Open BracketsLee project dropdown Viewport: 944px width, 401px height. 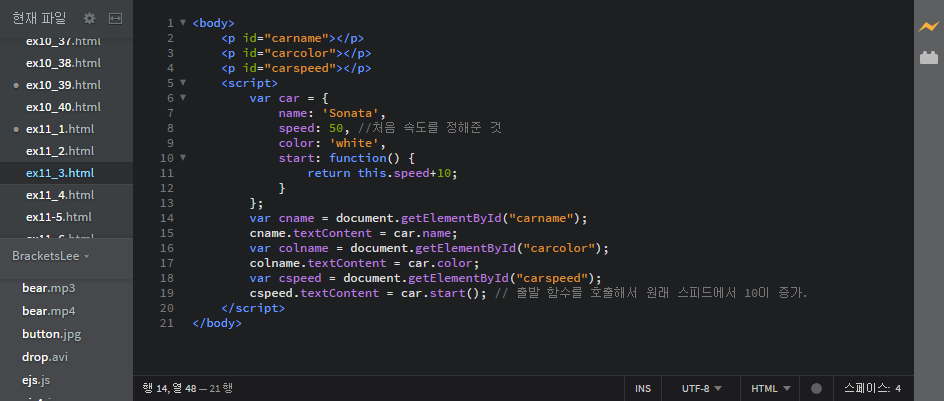(x=51, y=256)
